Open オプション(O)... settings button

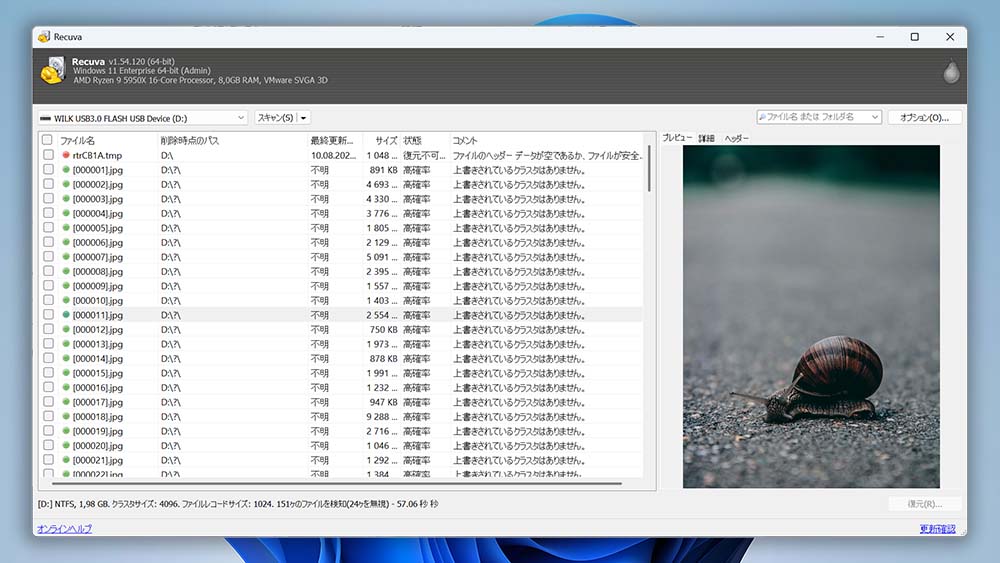924,117
